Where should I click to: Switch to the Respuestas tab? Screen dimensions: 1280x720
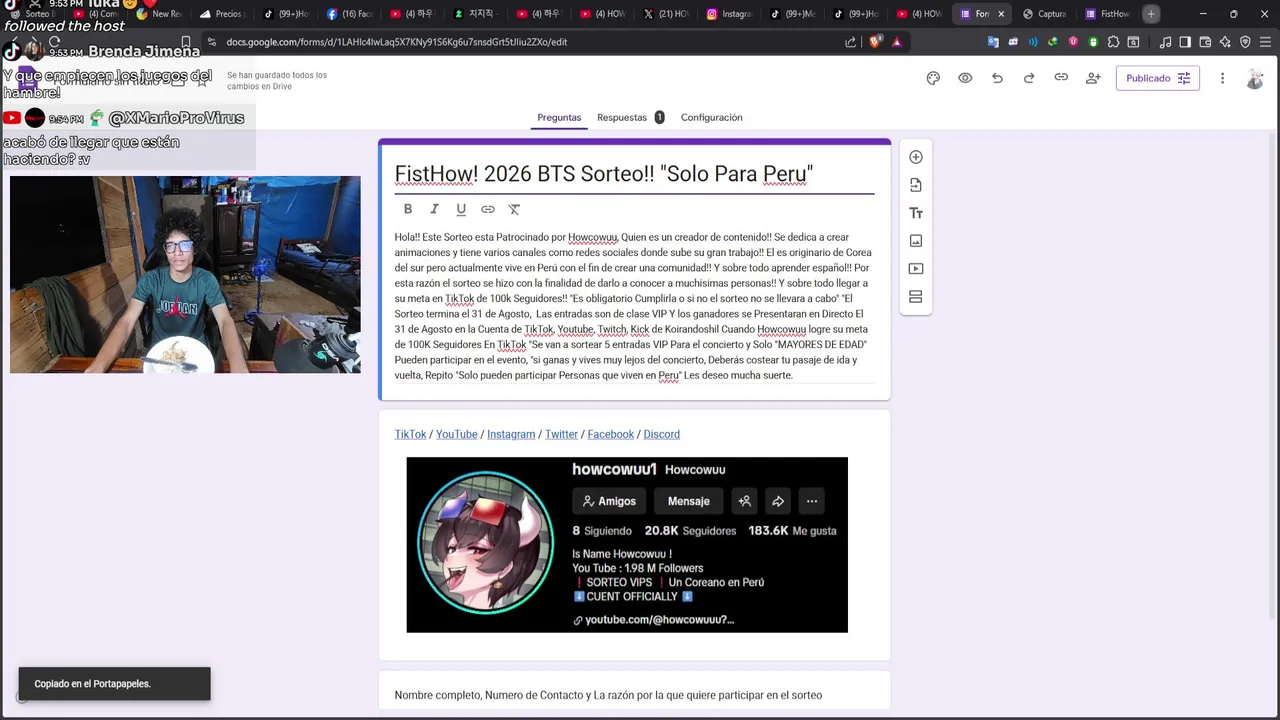630,117
